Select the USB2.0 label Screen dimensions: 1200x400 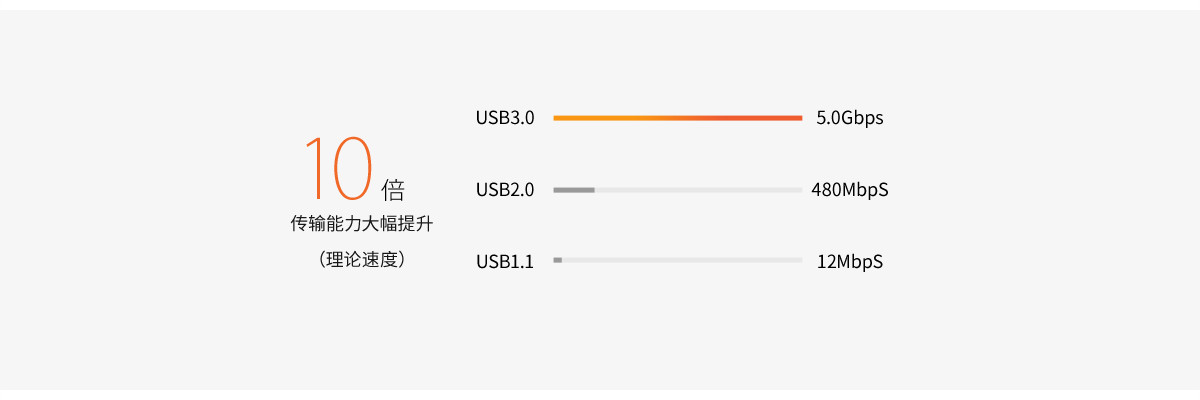tap(505, 190)
